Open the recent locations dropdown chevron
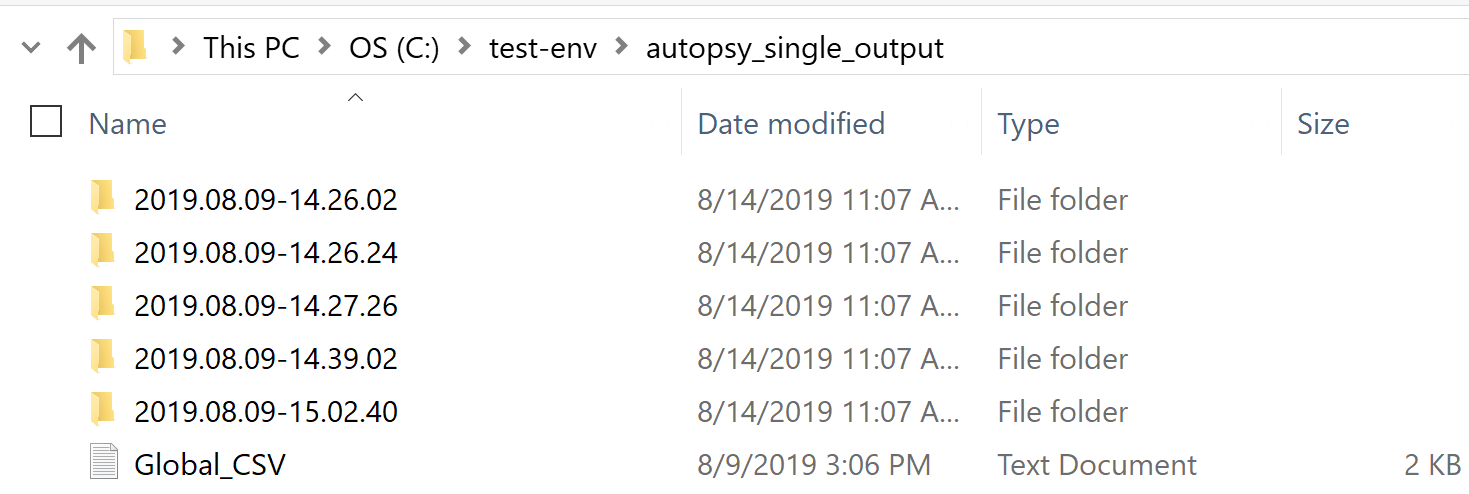 tap(31, 47)
